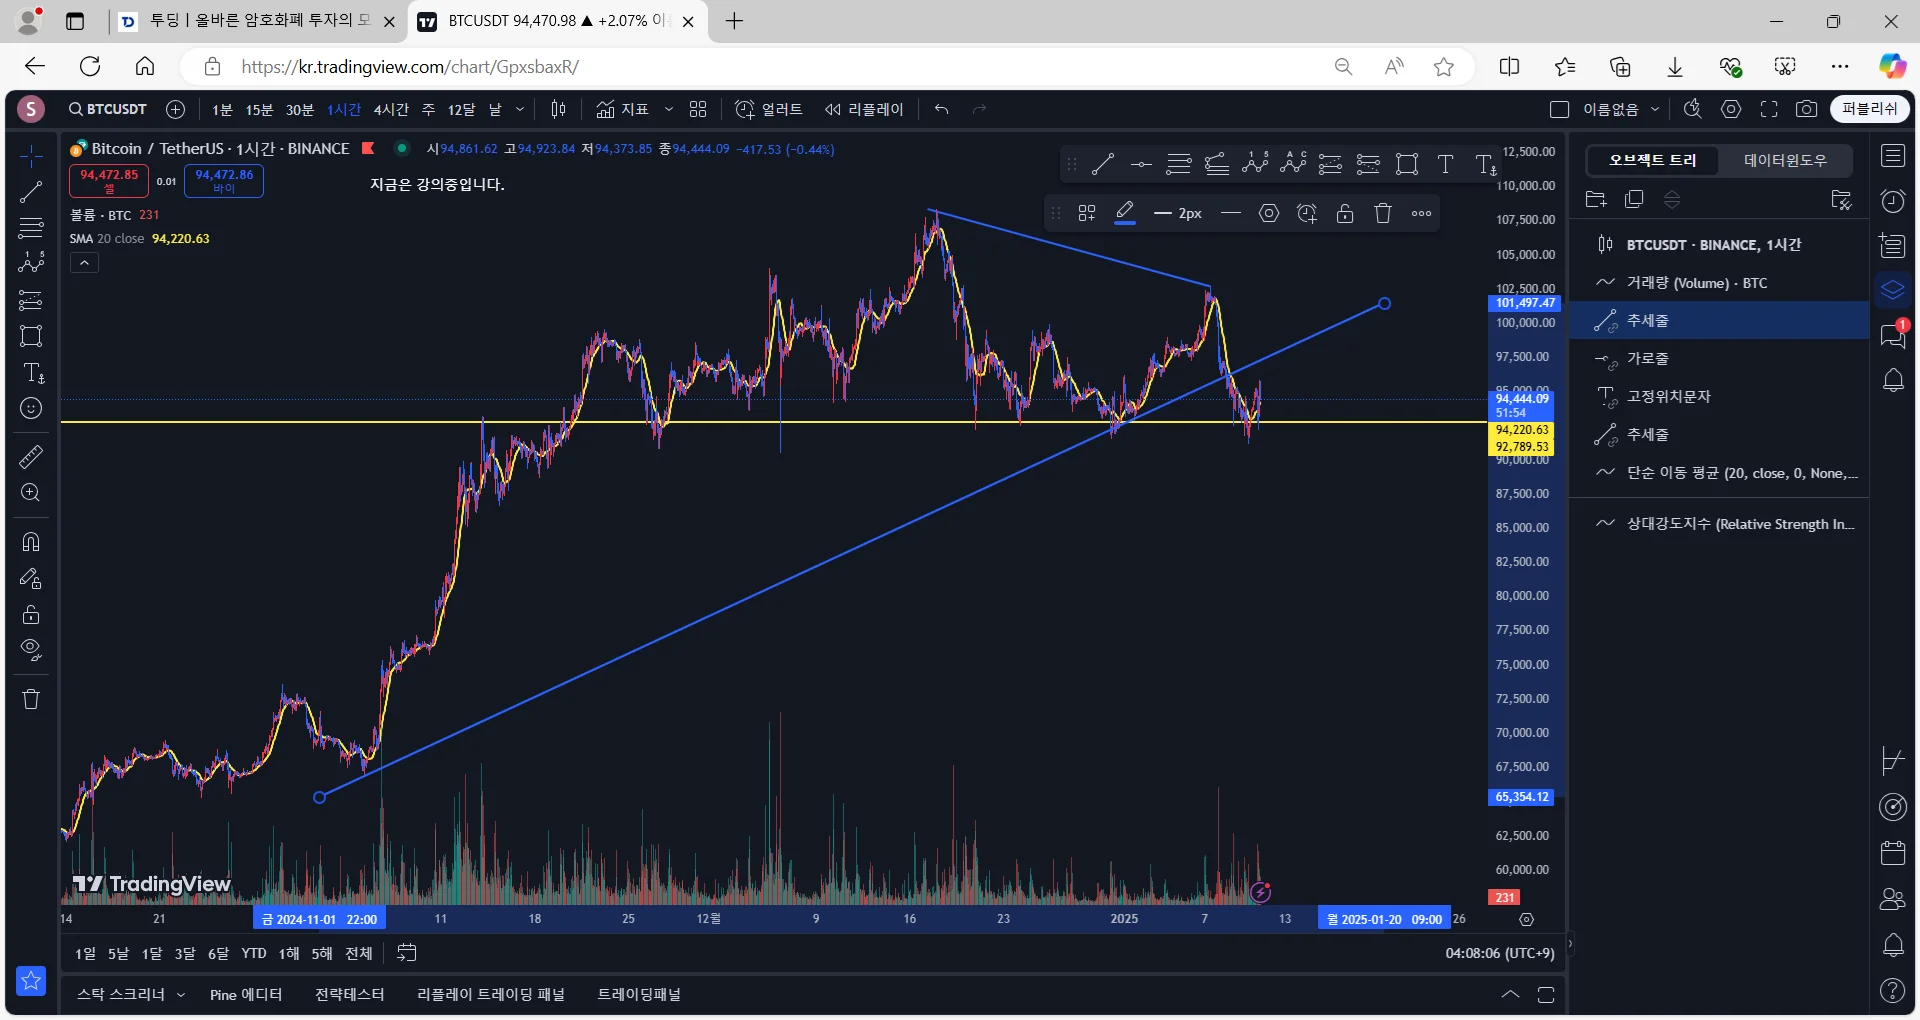The height and width of the screenshot is (1020, 1920).
Task: Open the Fibonacci tools in left sidebar
Action: [x=31, y=228]
